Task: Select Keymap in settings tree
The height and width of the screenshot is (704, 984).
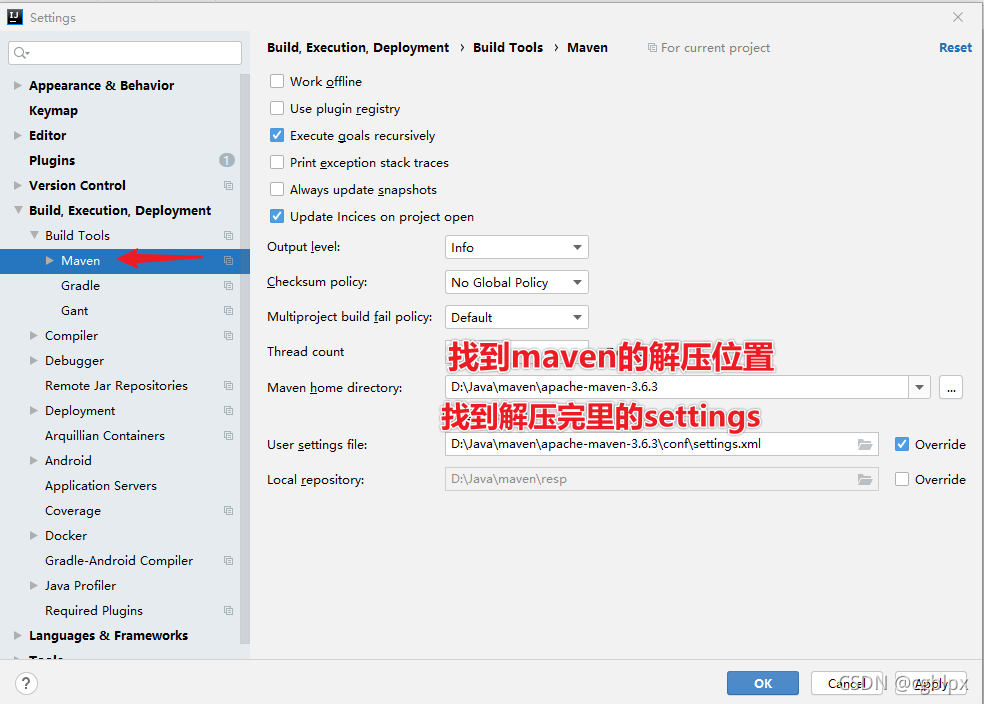Action: point(53,110)
